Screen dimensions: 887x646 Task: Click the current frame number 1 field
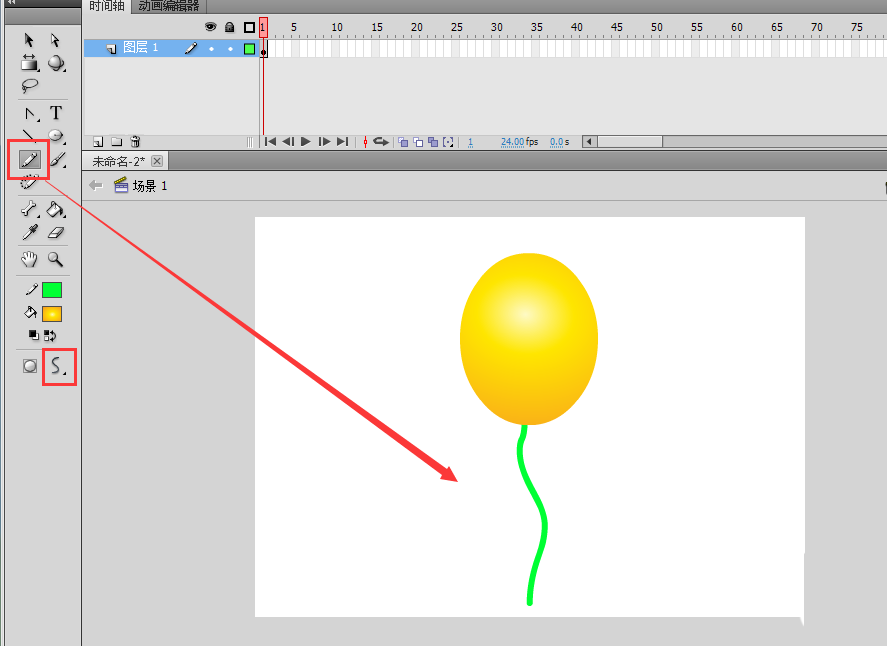point(470,142)
